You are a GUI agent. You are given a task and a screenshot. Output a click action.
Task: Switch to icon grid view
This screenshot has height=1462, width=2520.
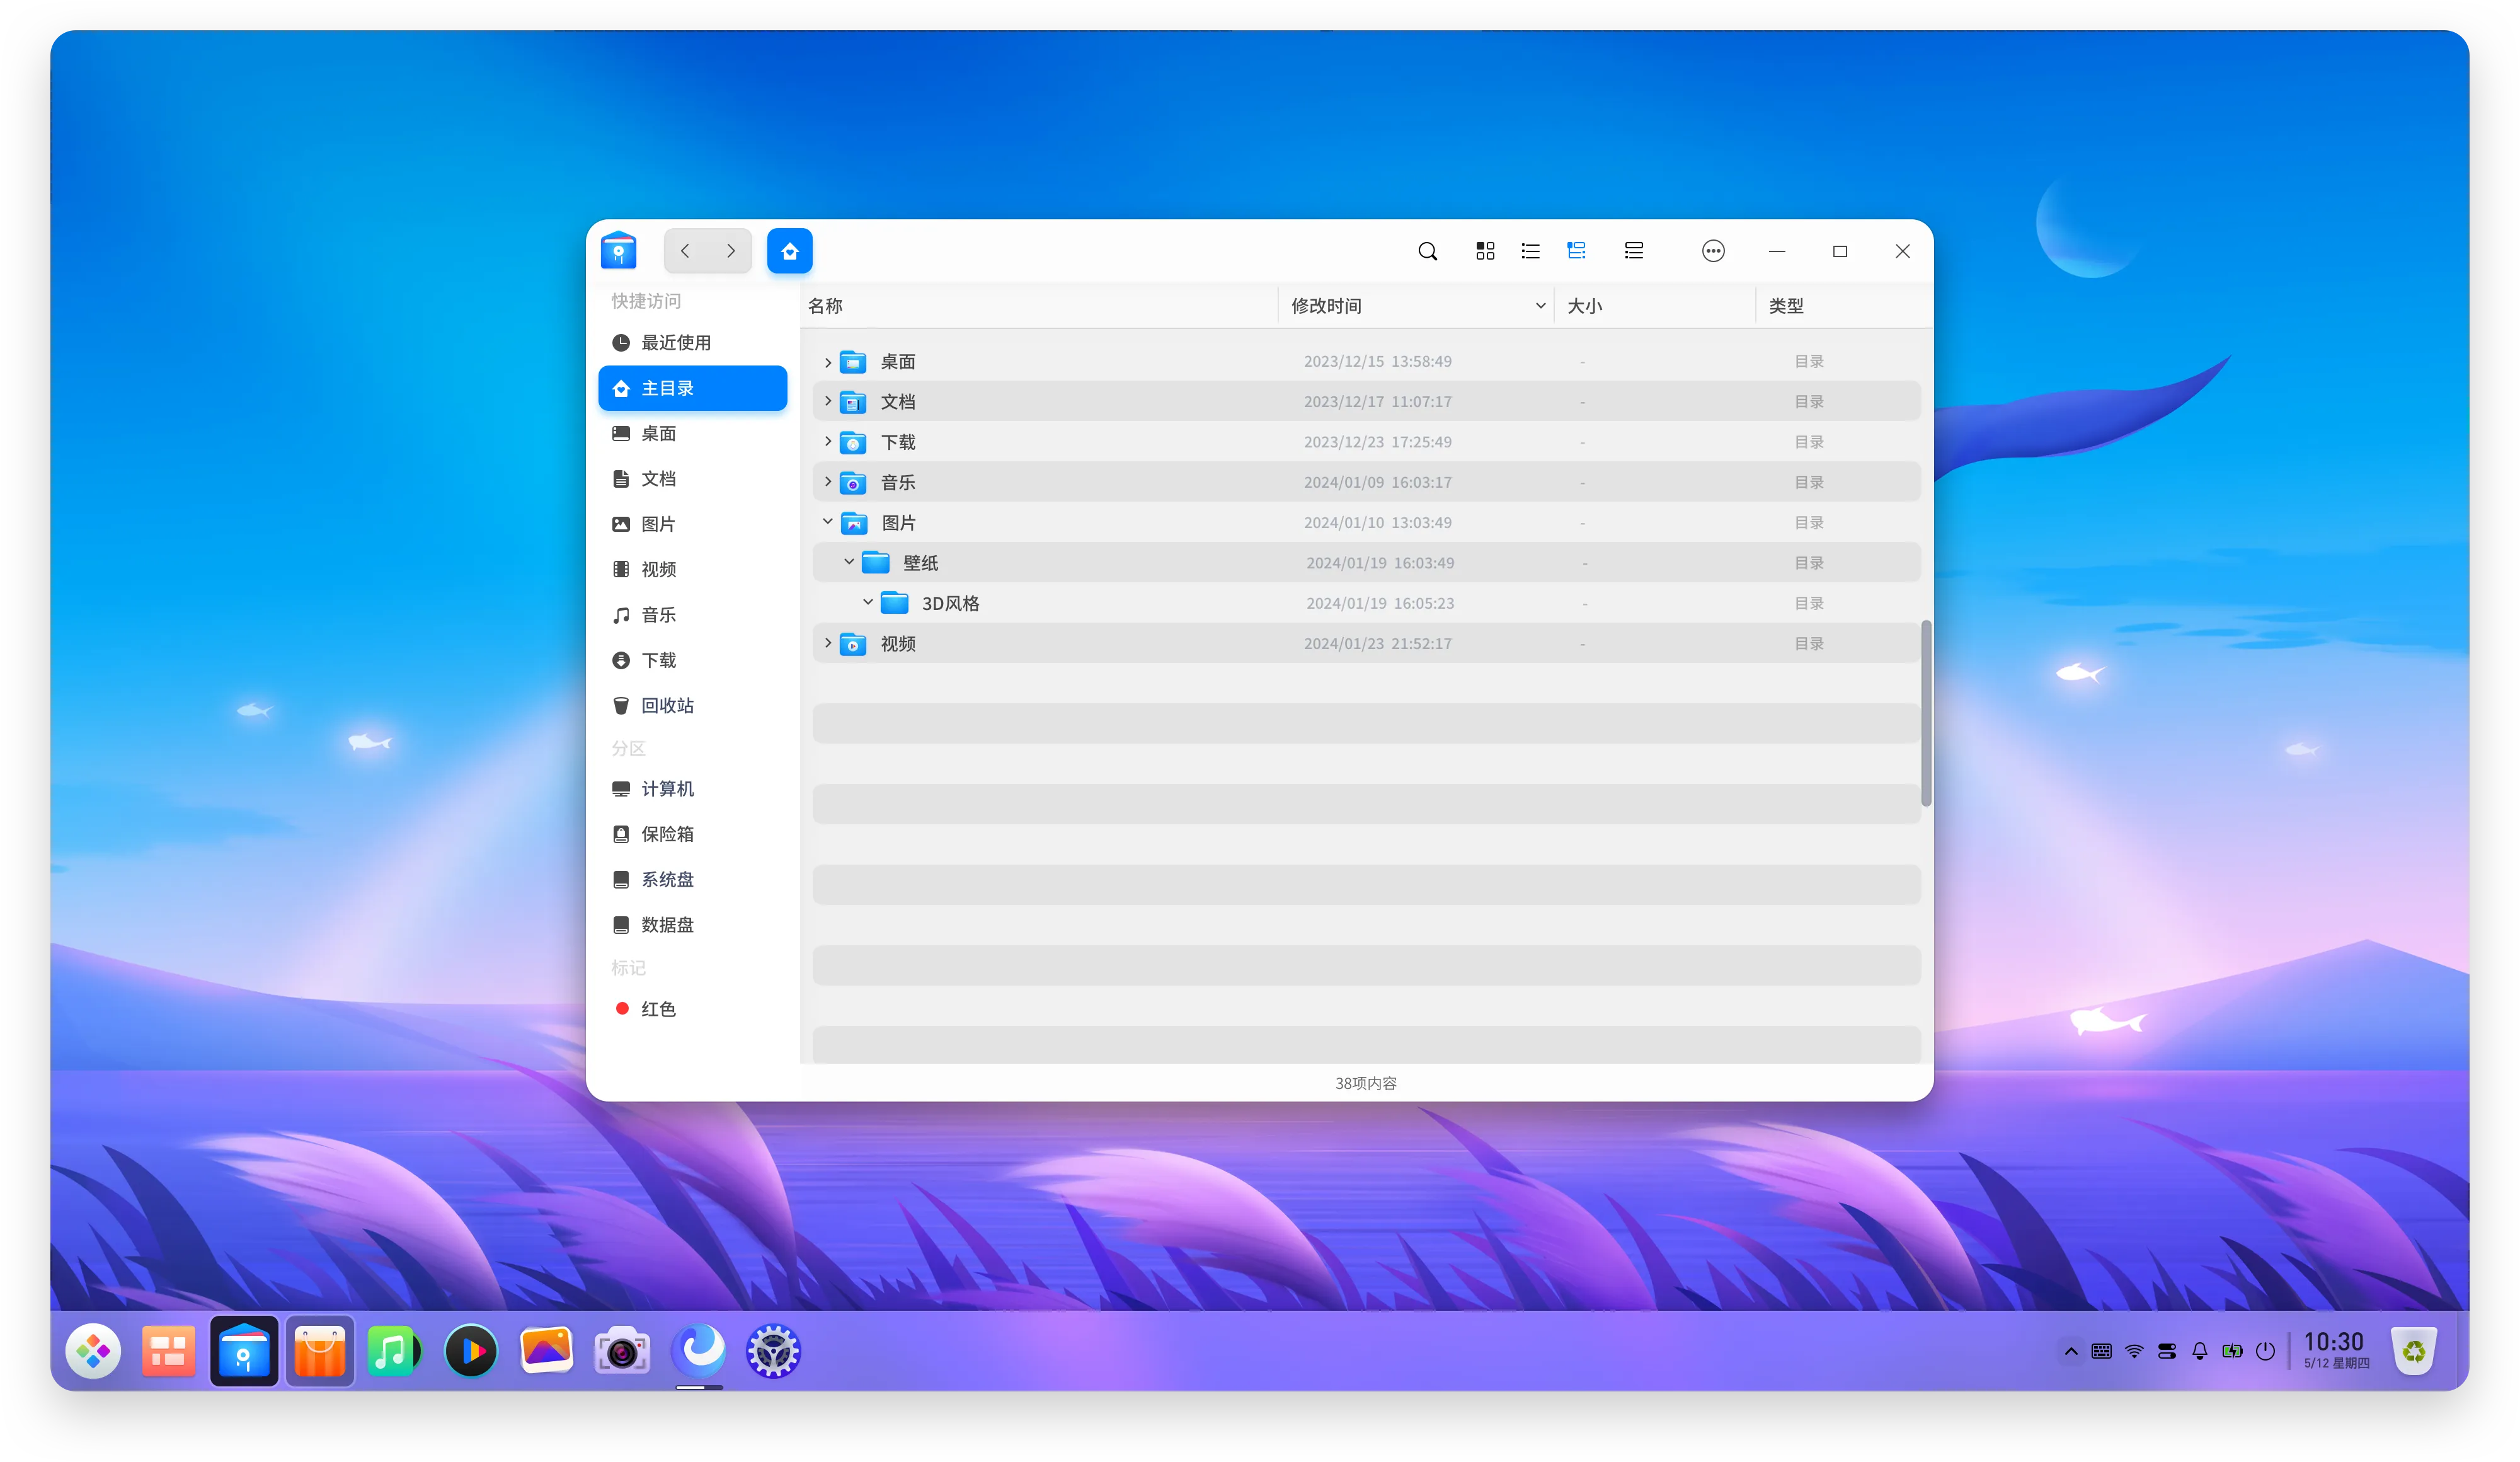pyautogui.click(x=1485, y=251)
